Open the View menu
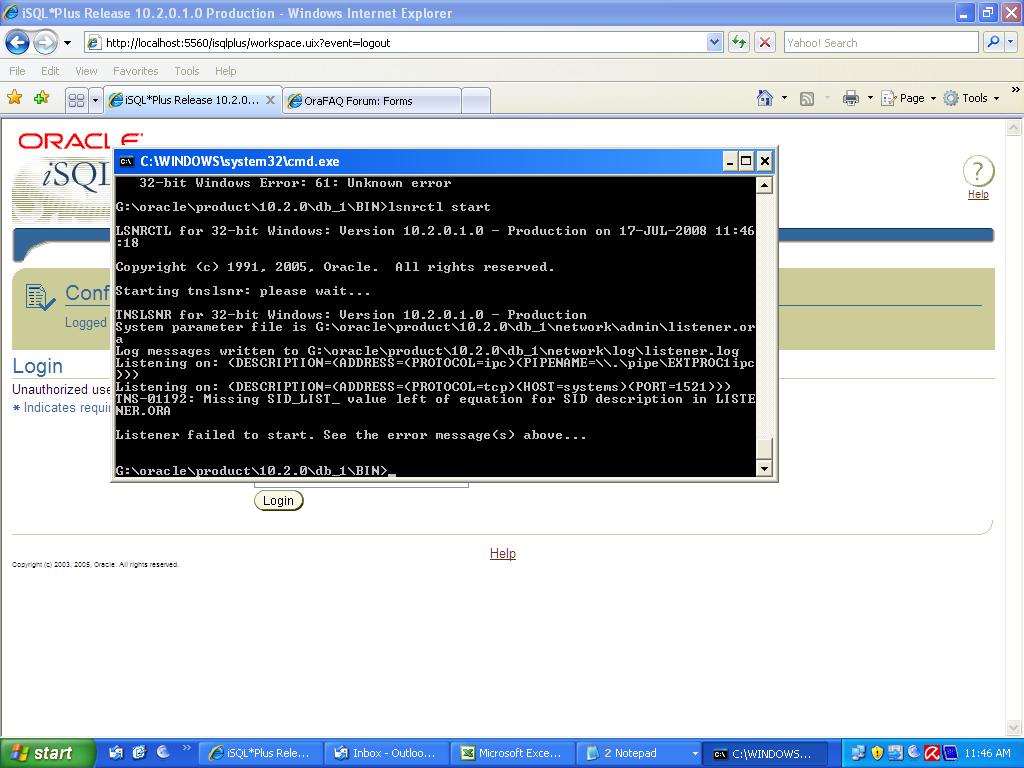The image size is (1024, 768). (86, 71)
